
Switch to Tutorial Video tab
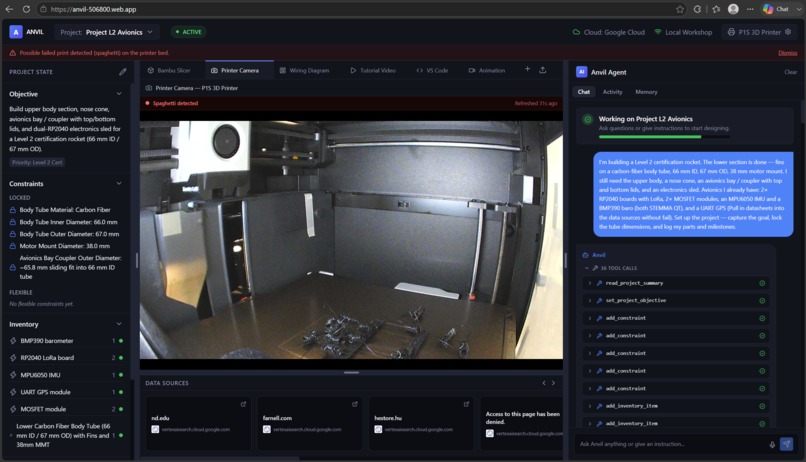pyautogui.click(x=373, y=70)
